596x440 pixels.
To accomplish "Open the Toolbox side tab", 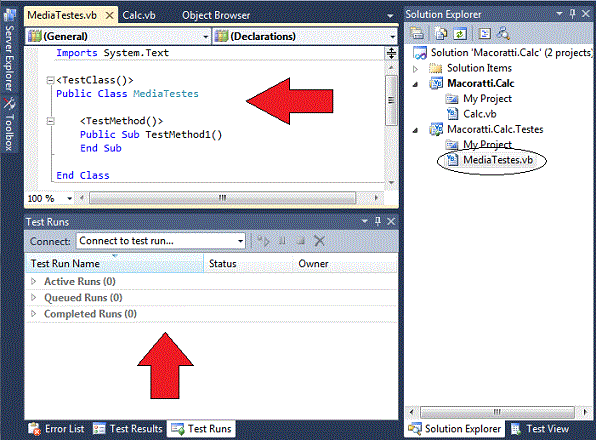I will tap(9, 124).
